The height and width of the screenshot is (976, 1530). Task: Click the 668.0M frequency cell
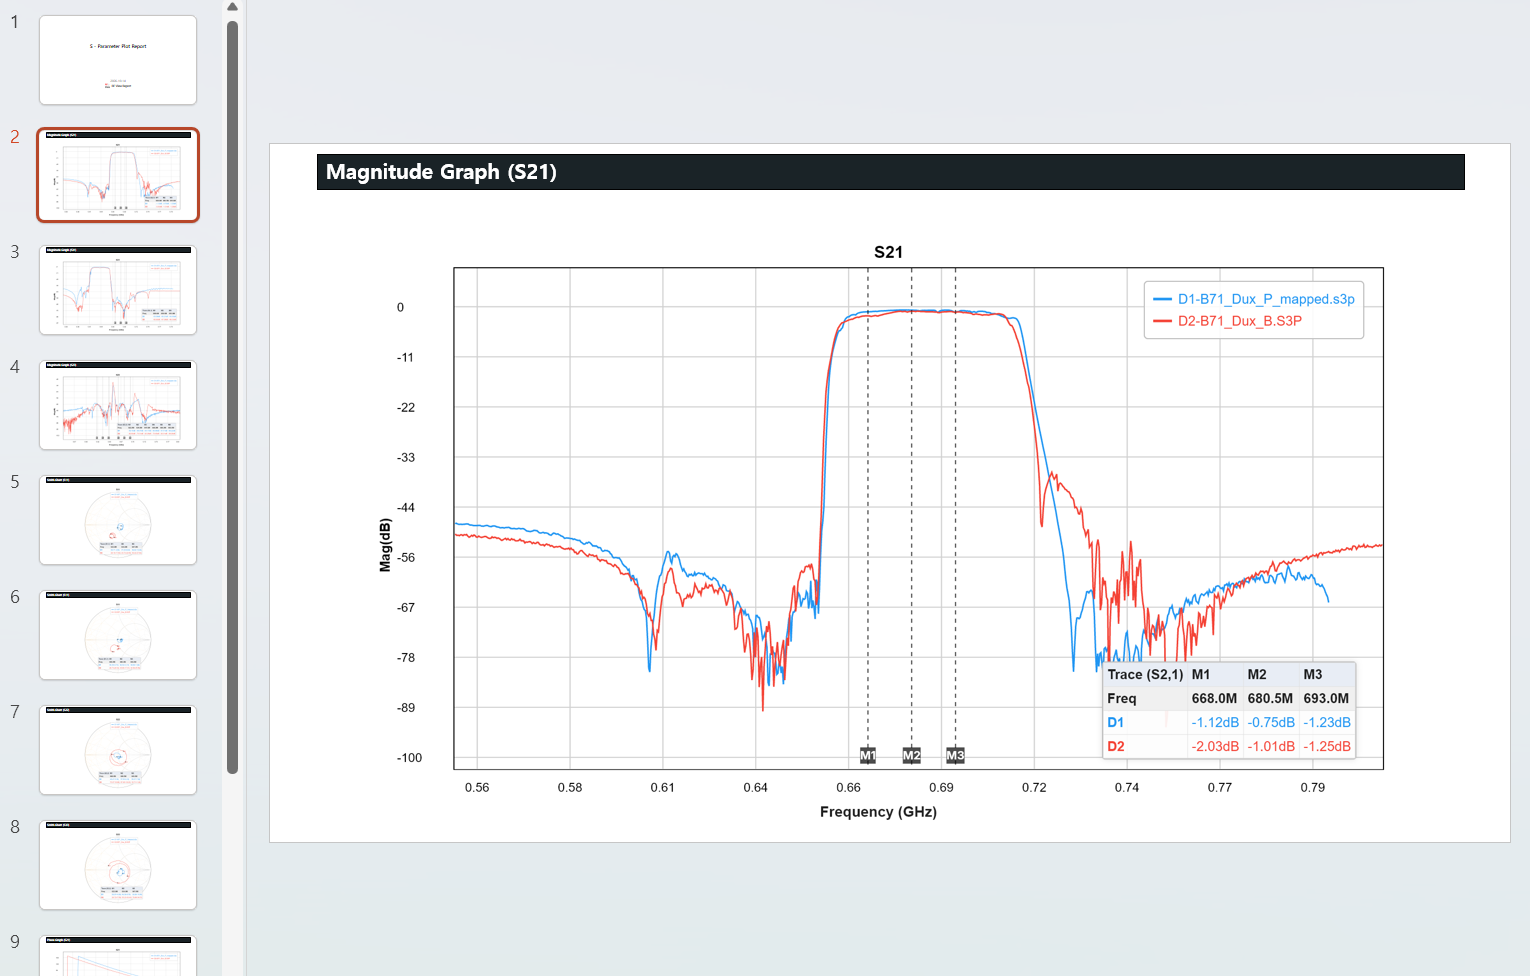pyautogui.click(x=1214, y=699)
